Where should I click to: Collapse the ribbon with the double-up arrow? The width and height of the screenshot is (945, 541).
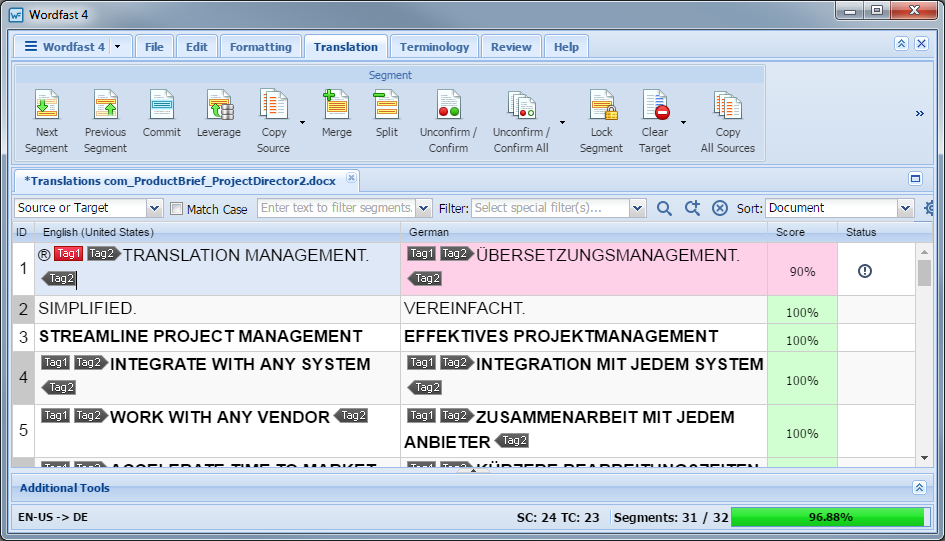(x=901, y=43)
